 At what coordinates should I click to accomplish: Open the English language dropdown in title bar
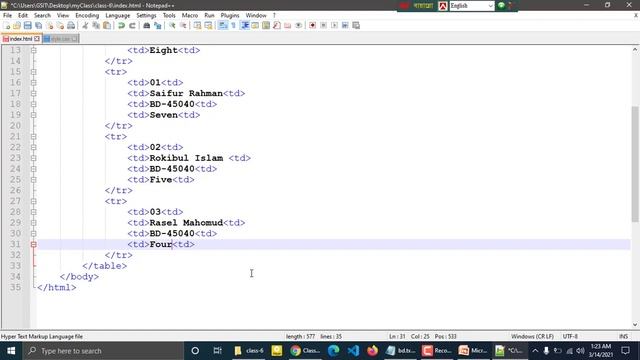coord(472,6)
